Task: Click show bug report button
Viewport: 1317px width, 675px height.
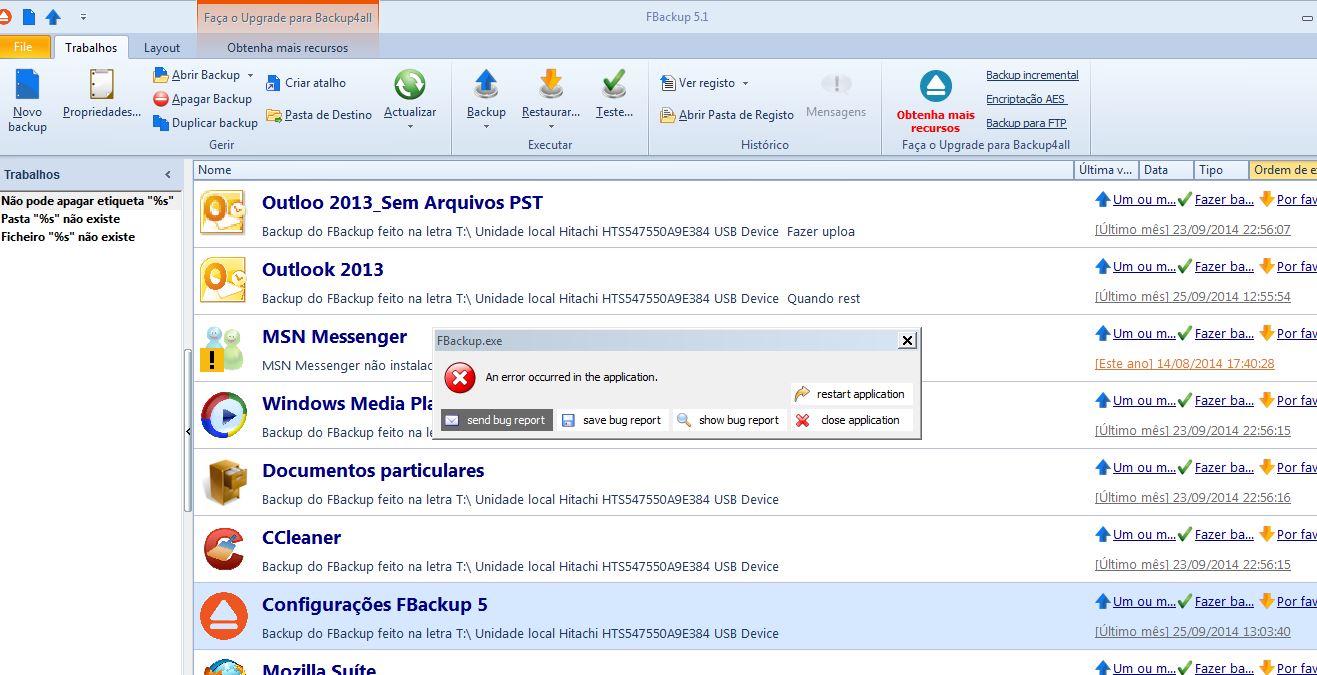Action: pyautogui.click(x=729, y=420)
